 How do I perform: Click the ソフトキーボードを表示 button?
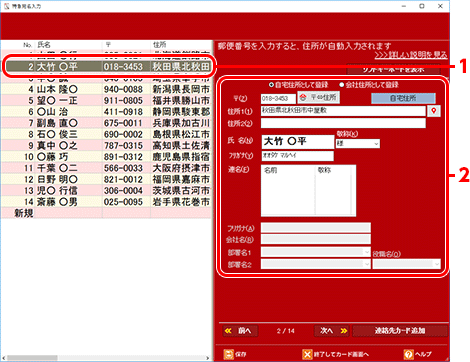click(x=393, y=69)
